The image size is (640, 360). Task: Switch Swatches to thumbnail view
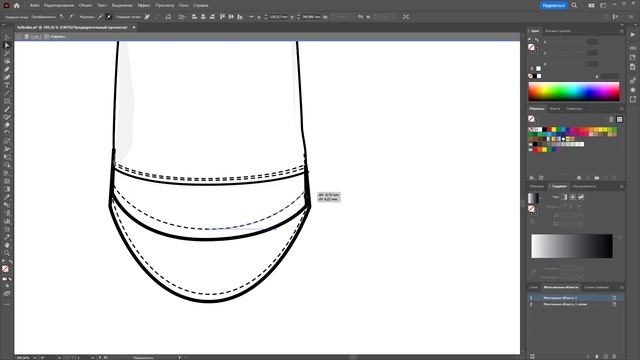click(620, 119)
